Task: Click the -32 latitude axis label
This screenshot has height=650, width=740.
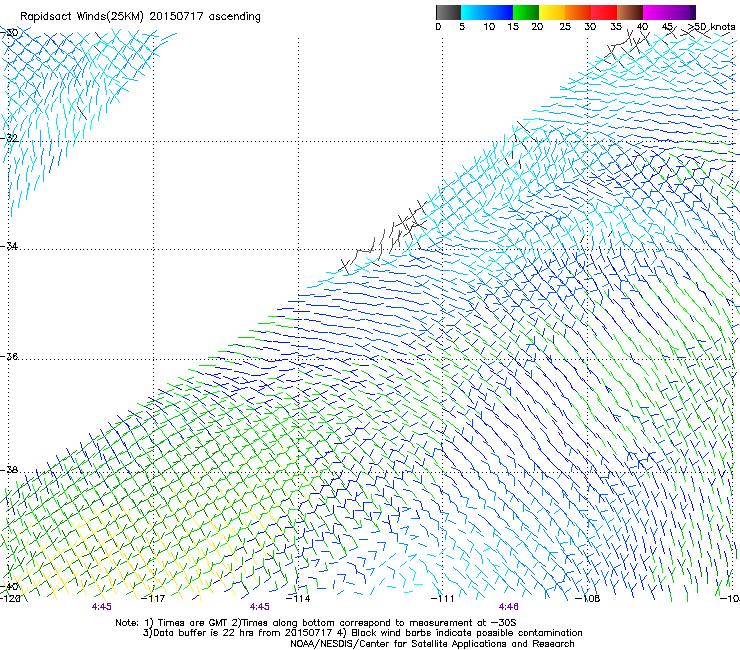Action: click(x=9, y=138)
